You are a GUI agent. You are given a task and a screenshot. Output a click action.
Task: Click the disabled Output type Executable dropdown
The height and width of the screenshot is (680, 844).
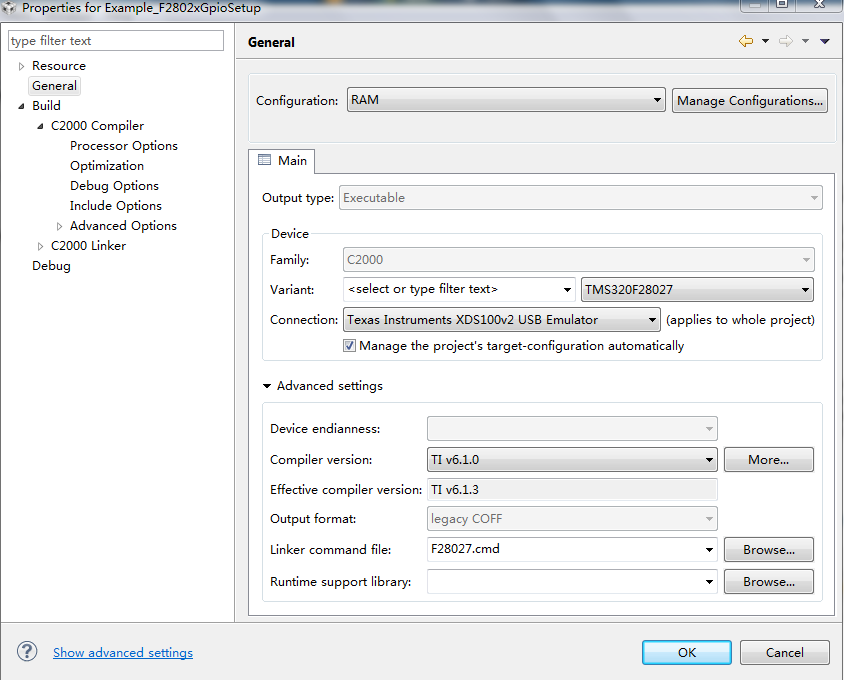coord(580,198)
